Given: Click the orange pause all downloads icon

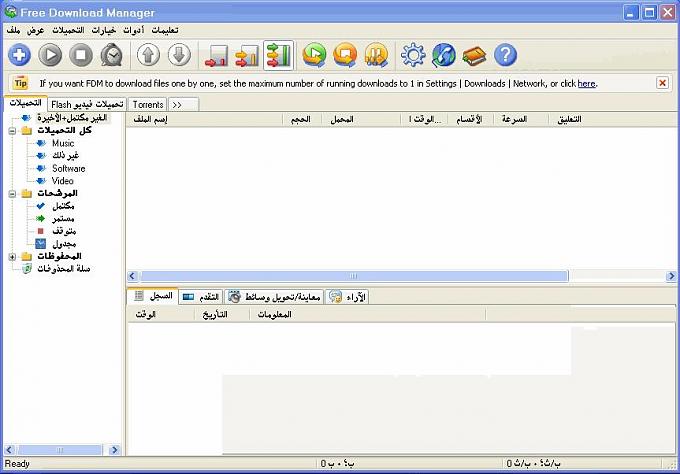Looking at the screenshot, I should click(376, 55).
